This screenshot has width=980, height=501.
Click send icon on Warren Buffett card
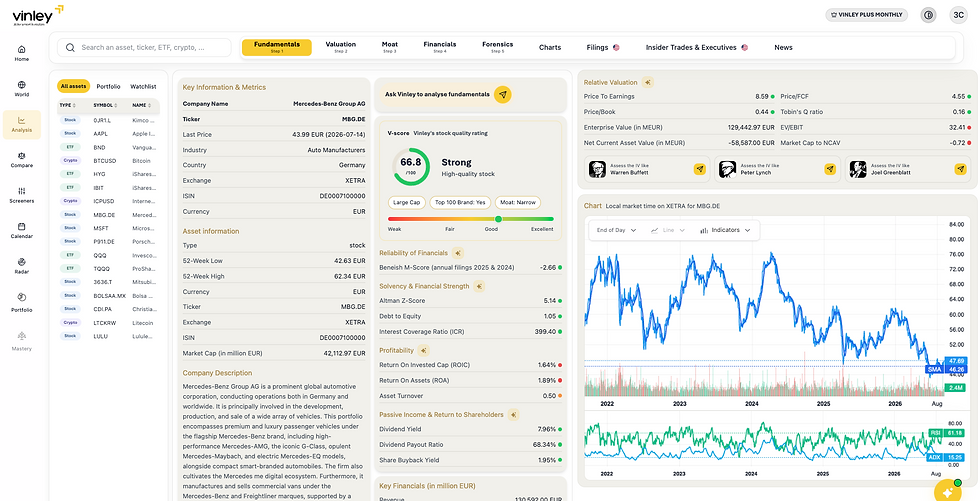tap(699, 169)
